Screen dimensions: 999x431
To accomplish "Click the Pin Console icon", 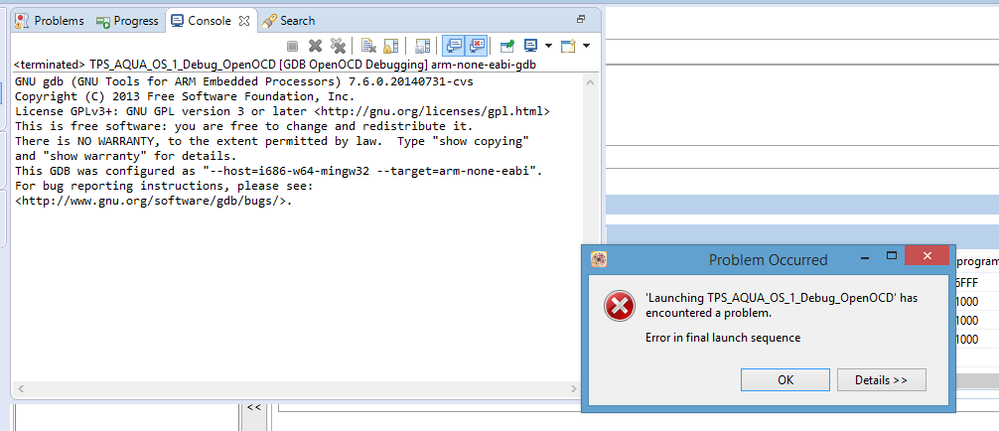I will coord(508,46).
